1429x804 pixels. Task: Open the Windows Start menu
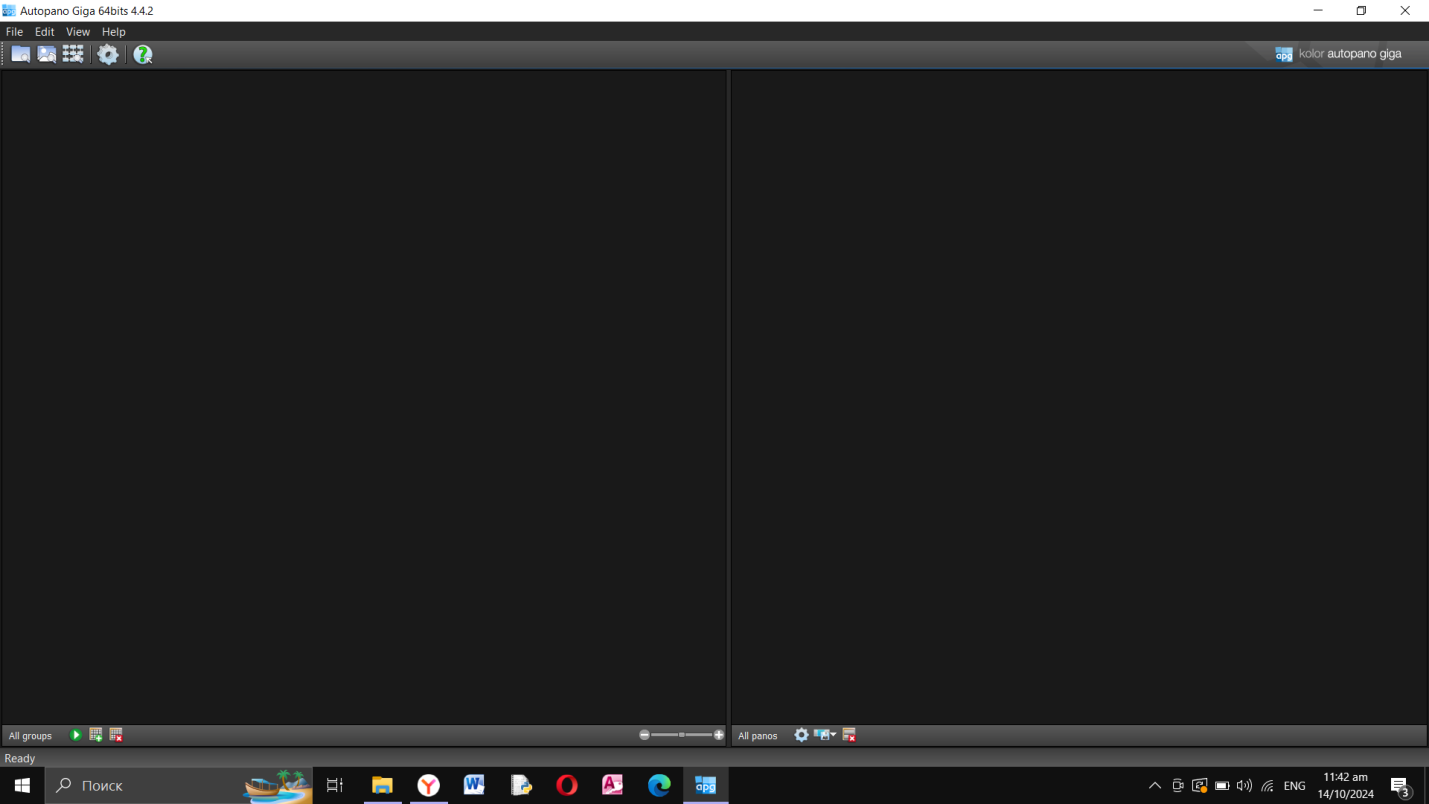click(x=22, y=786)
